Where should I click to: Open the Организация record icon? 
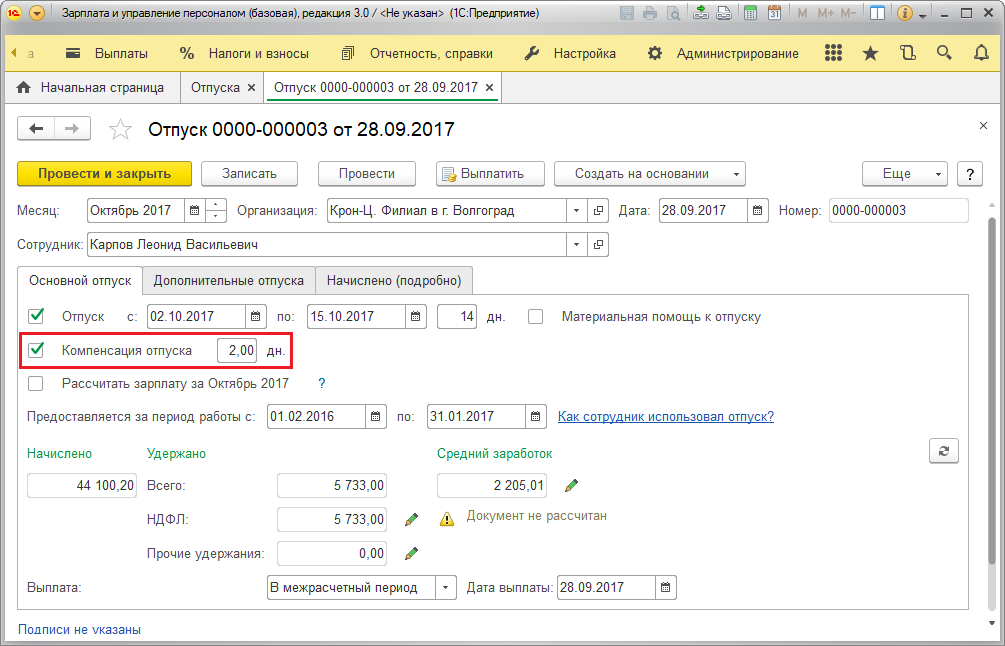[598, 210]
